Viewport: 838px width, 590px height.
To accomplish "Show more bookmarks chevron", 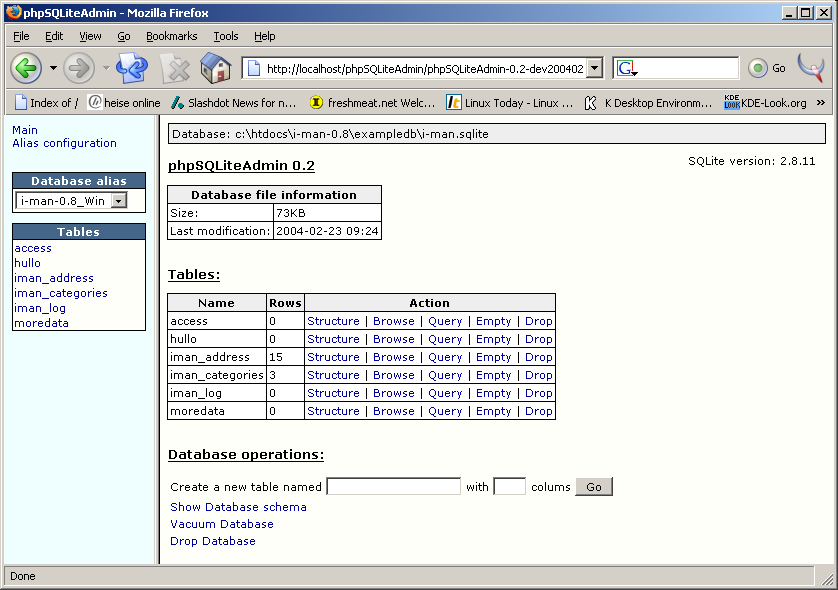I will pos(821,103).
